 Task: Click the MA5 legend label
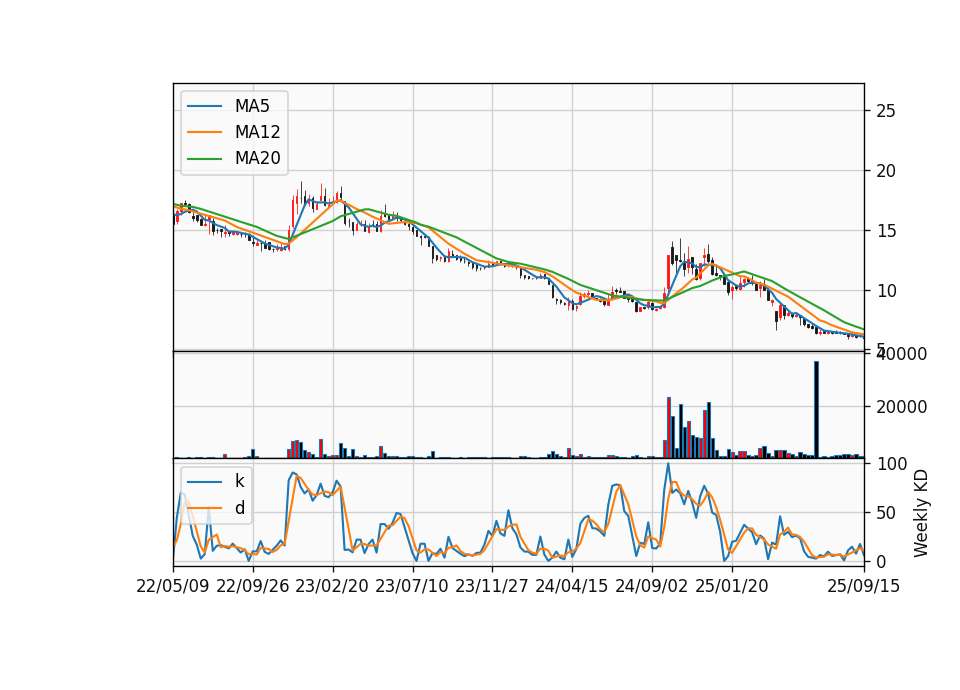click(x=252, y=106)
